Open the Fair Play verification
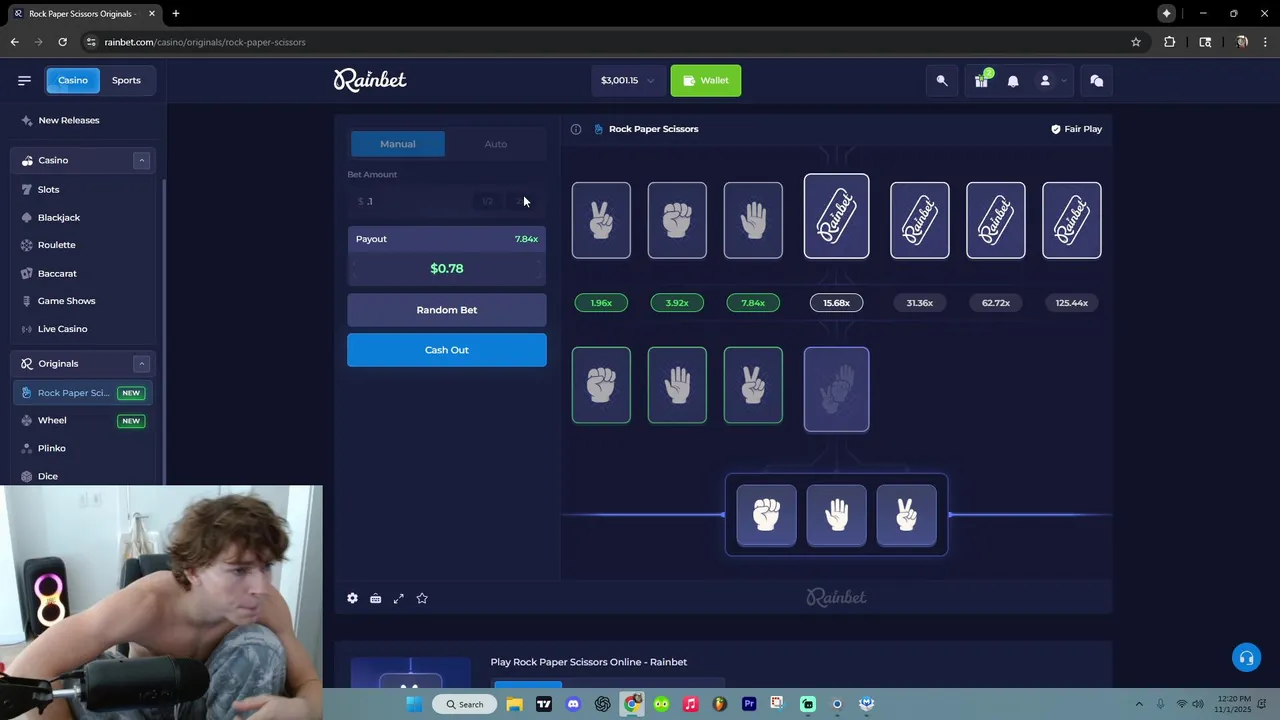Screen dimensions: 1280x720 click(1076, 129)
